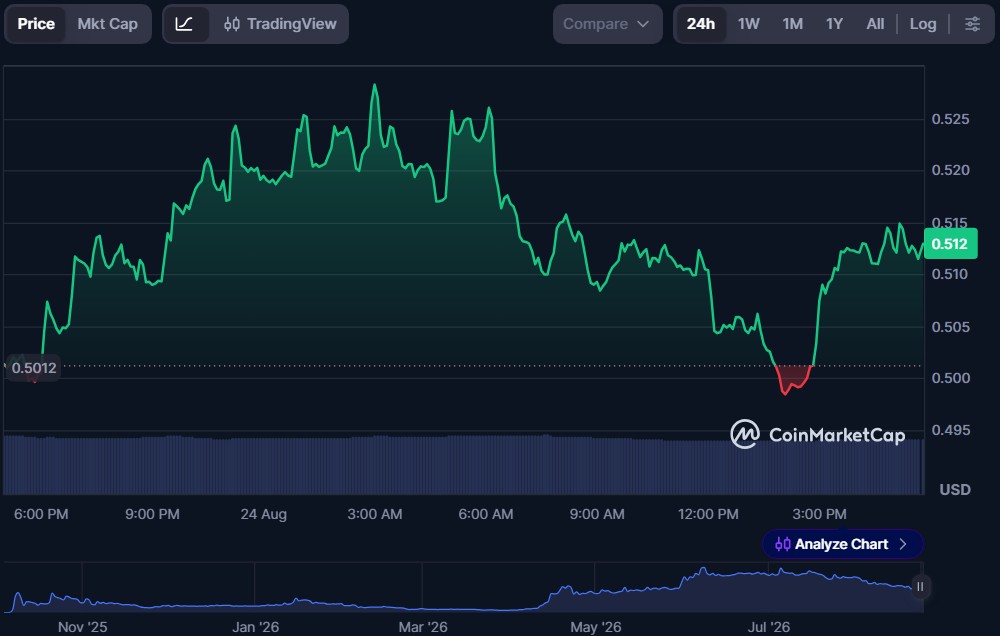Image resolution: width=1000 pixels, height=636 pixels.
Task: Select the 1W time range
Action: pos(748,24)
